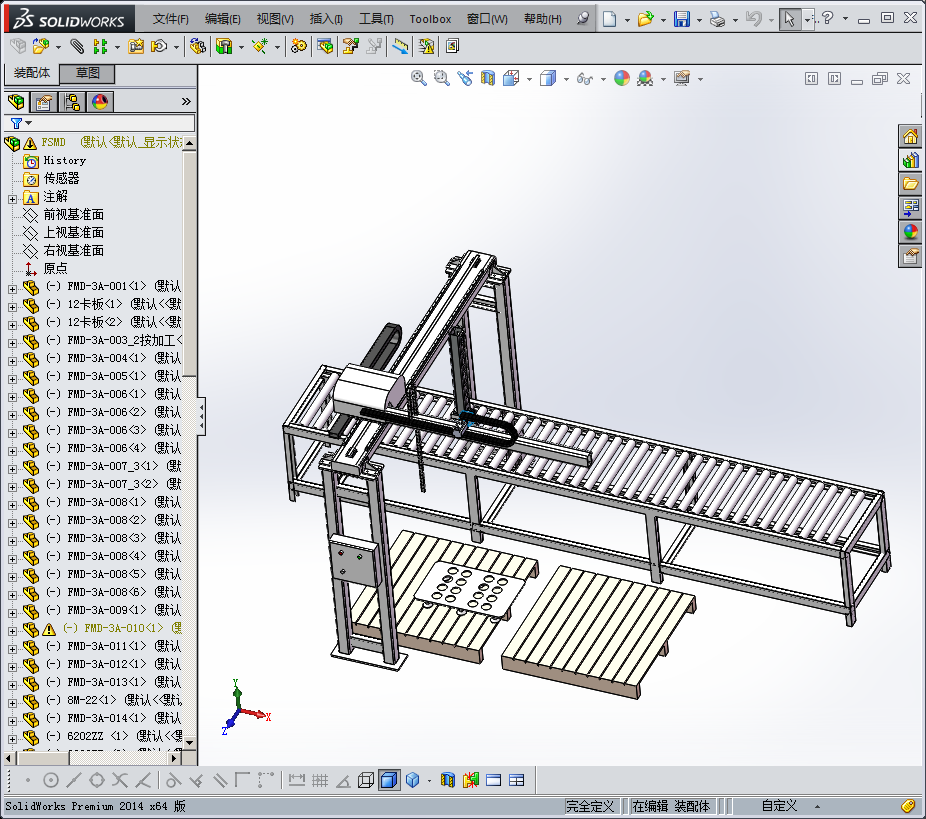Toggle the four-viewport layout button
This screenshot has width=926, height=819.
click(517, 780)
